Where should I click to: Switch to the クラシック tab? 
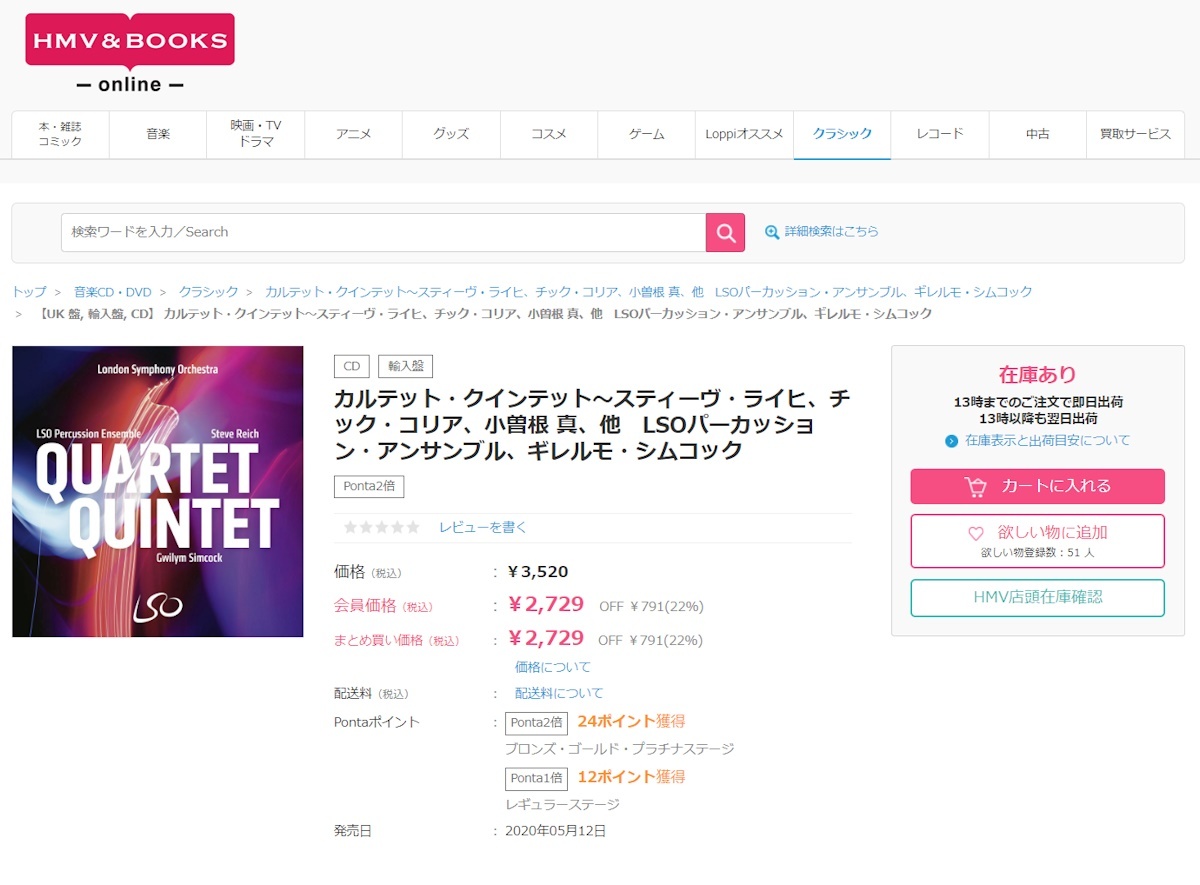tap(841, 134)
